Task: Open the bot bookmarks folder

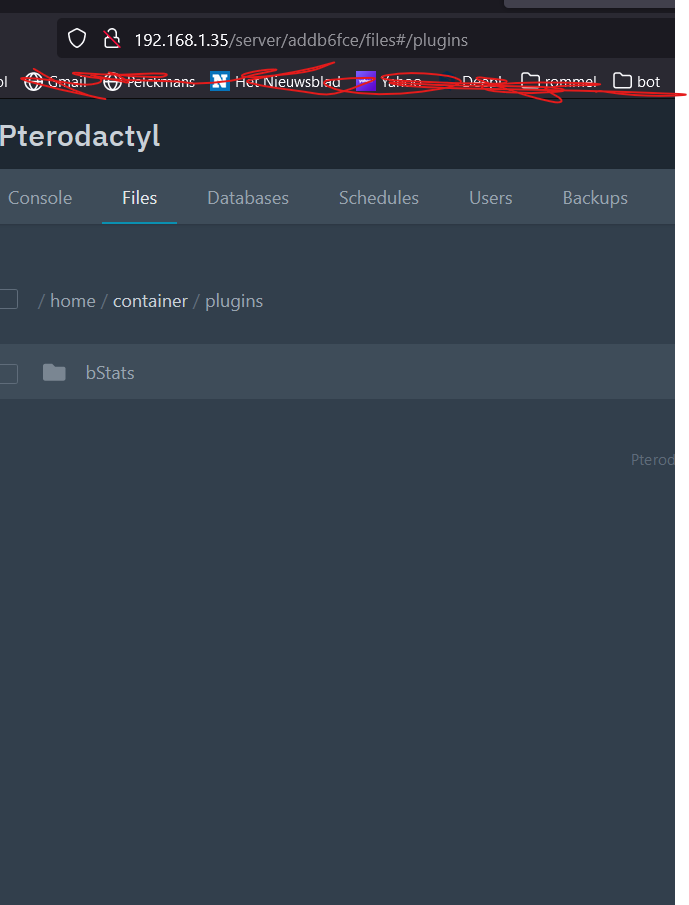Action: (x=635, y=81)
